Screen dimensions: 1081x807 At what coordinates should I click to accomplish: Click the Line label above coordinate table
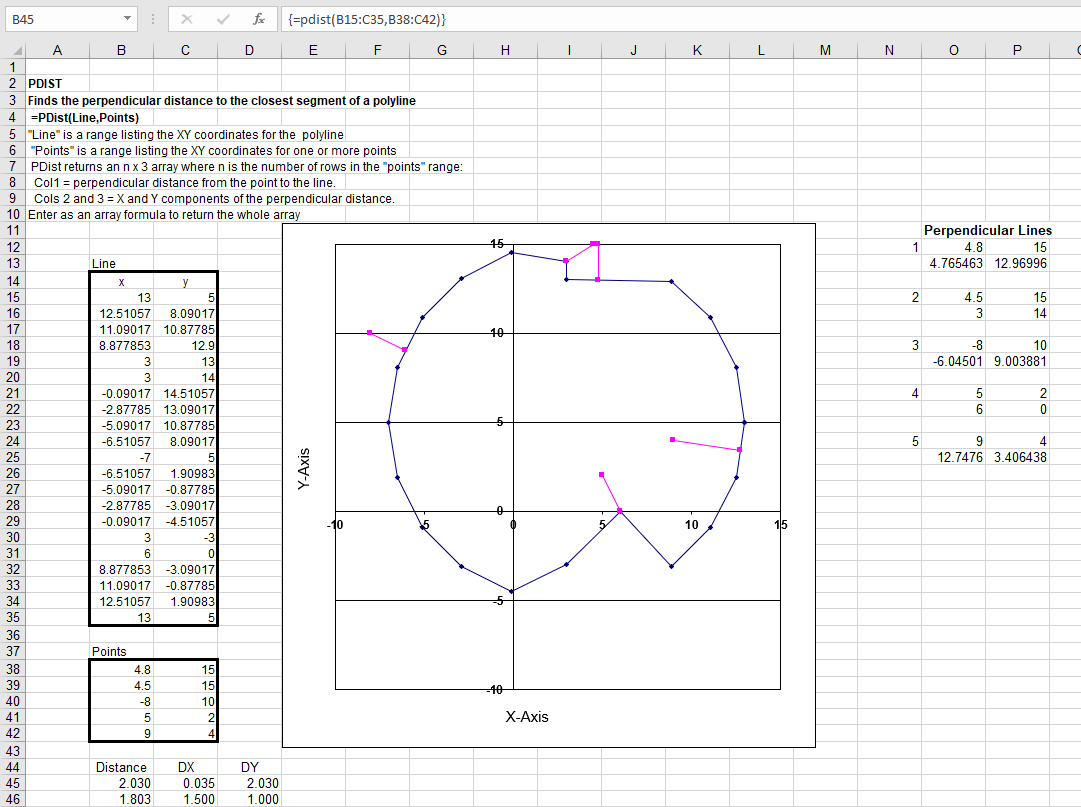(104, 263)
